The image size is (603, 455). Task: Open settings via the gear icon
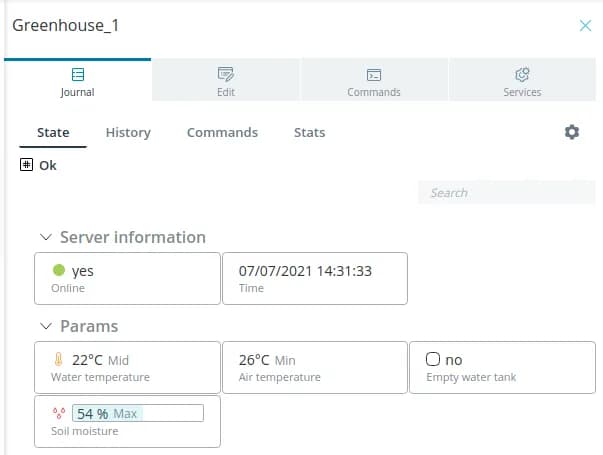[572, 132]
